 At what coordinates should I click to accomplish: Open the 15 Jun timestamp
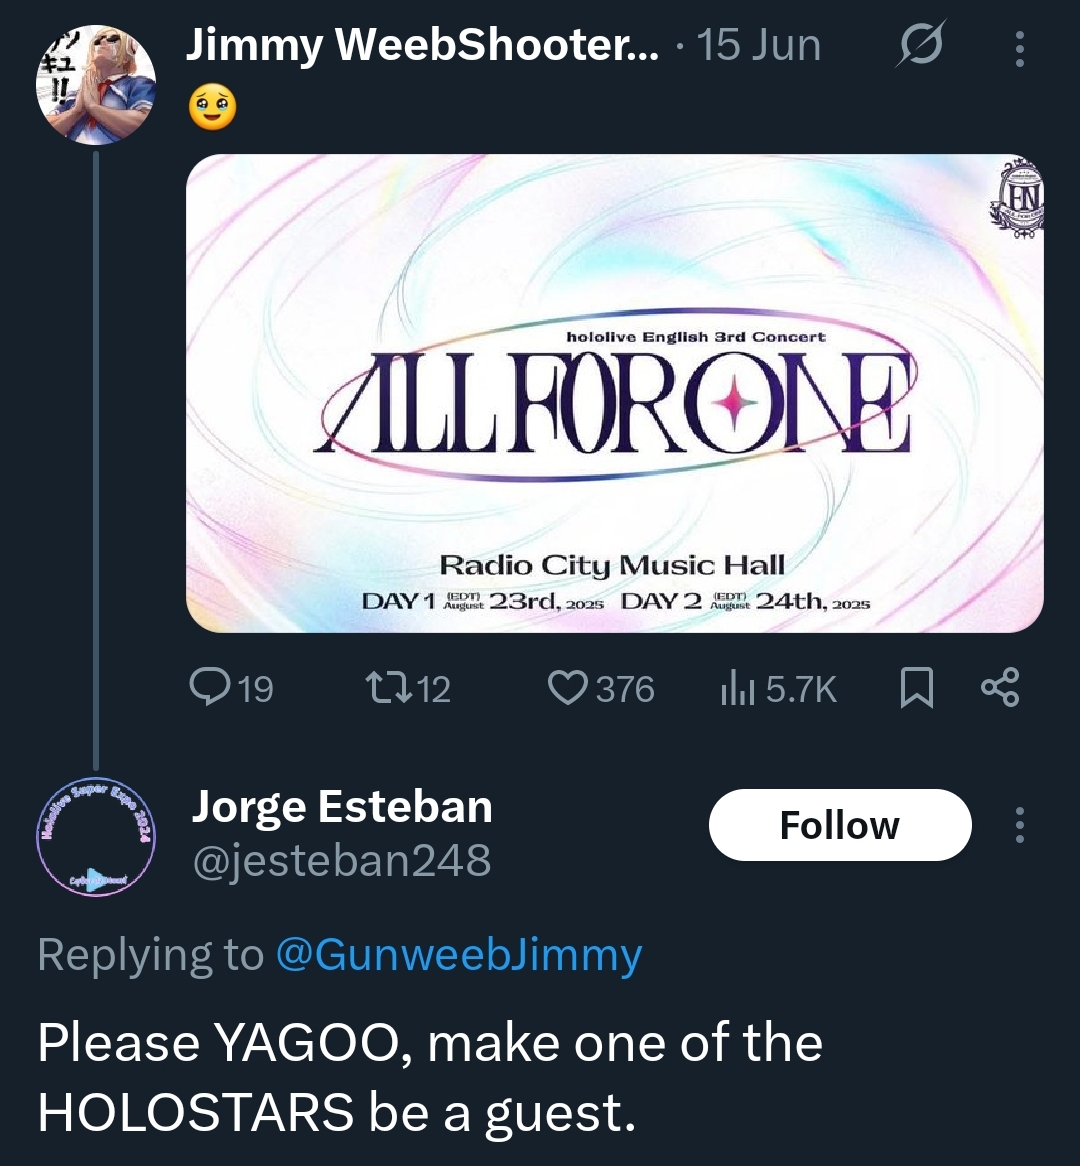tap(759, 45)
